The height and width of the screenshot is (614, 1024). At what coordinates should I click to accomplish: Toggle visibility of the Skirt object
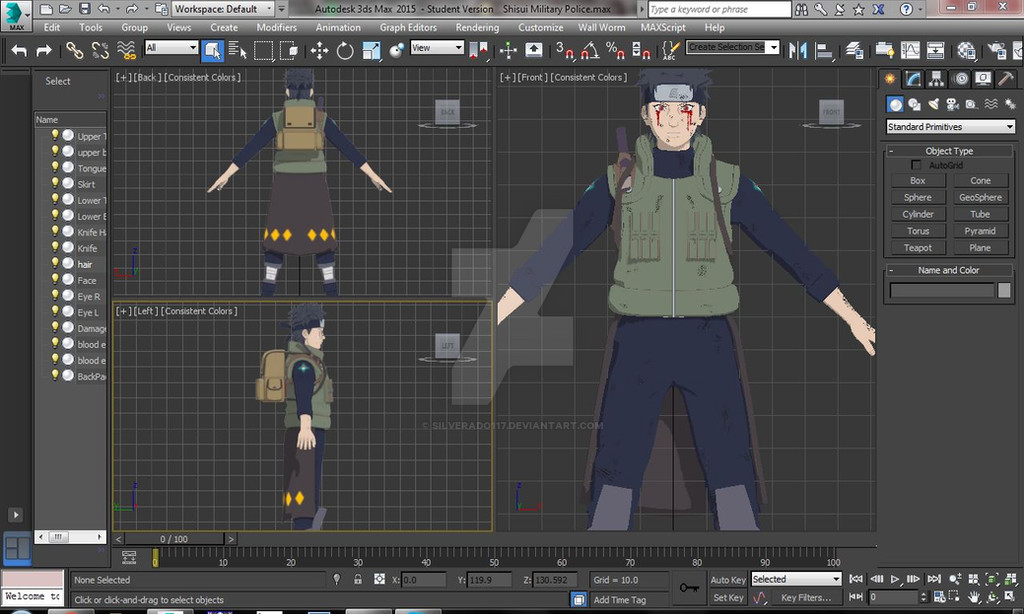pyautogui.click(x=55, y=184)
